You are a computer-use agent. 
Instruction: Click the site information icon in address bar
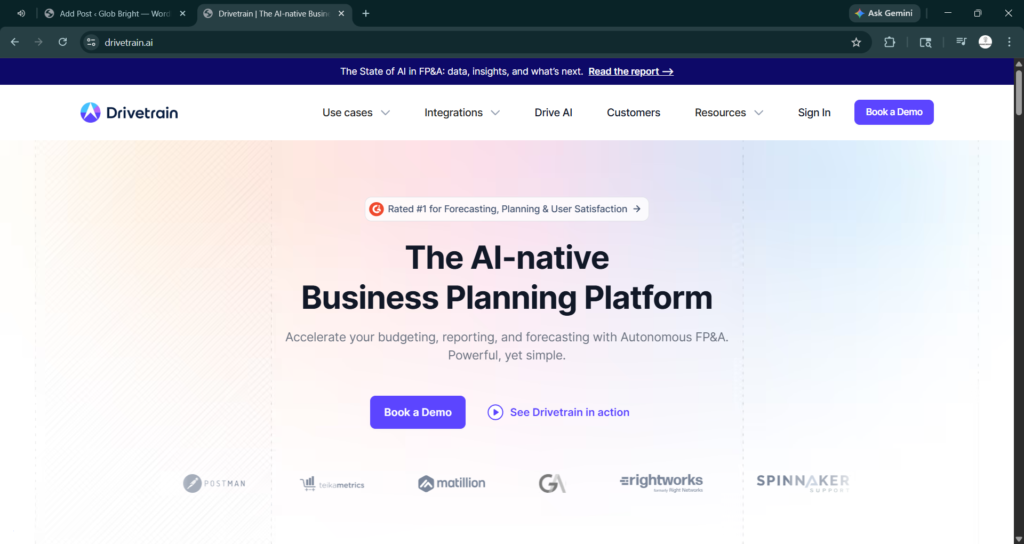[x=91, y=42]
